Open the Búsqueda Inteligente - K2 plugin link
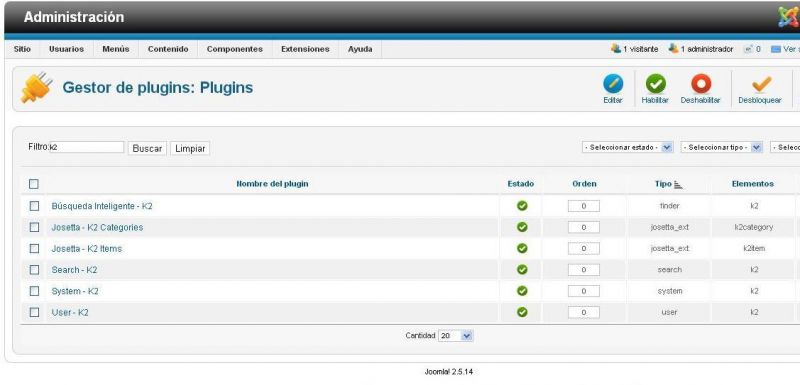 (102, 206)
